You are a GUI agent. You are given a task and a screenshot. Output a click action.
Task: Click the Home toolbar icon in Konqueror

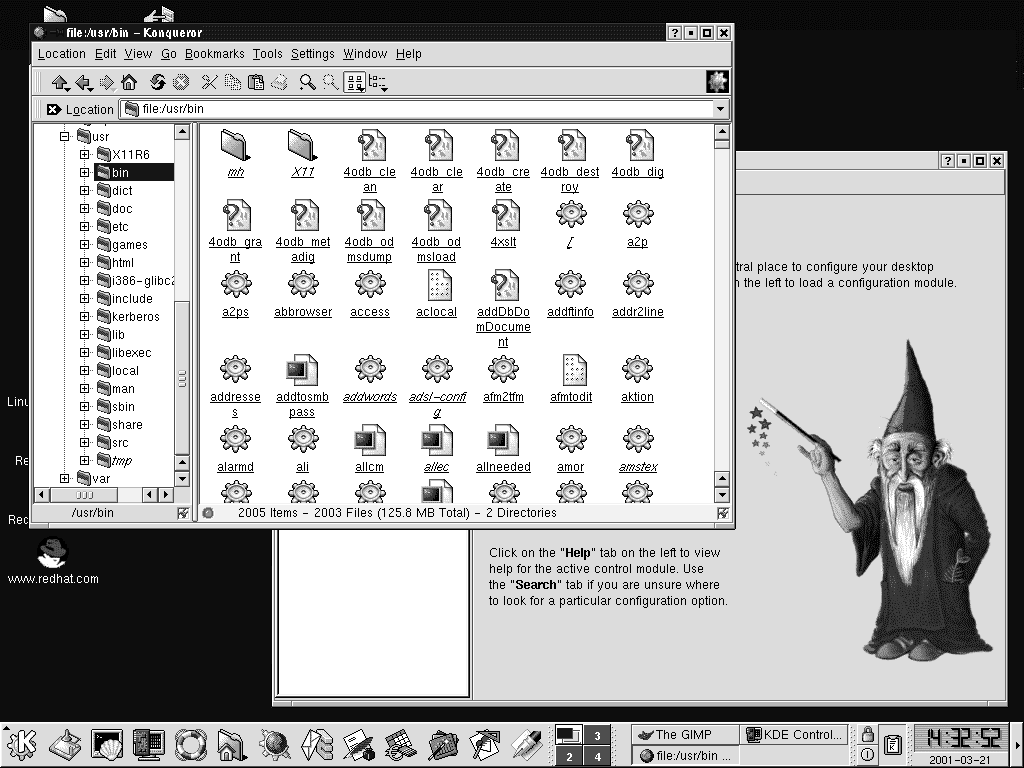tap(129, 83)
